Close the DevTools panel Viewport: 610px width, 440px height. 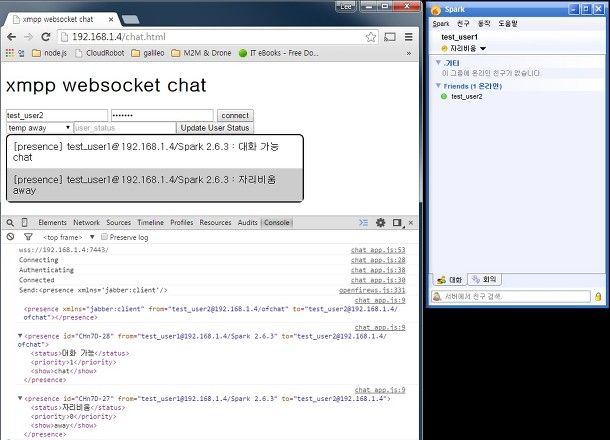[x=411, y=223]
